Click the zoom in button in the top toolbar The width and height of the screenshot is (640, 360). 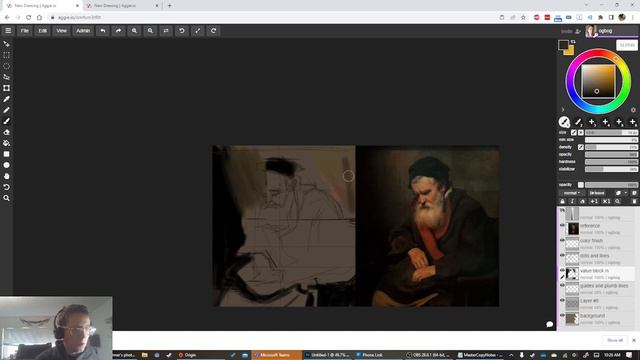(x=134, y=31)
